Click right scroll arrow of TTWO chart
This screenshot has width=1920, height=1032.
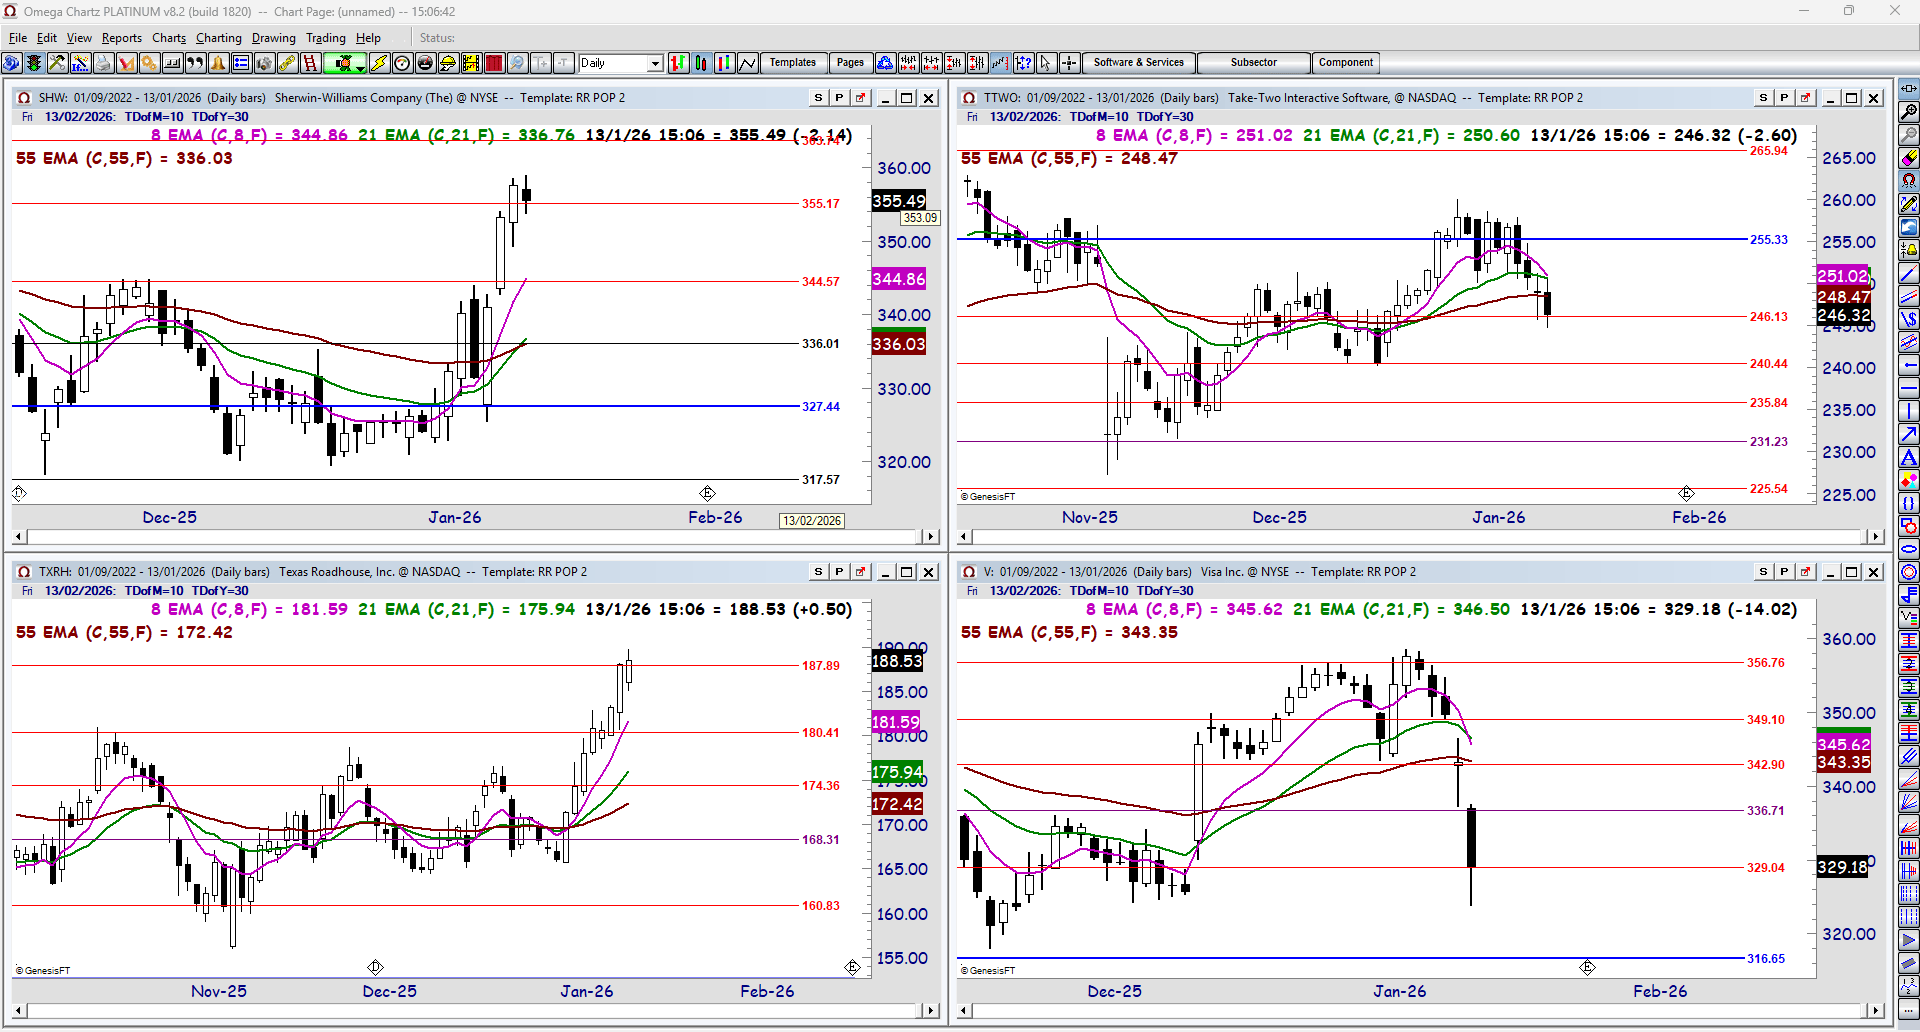1876,537
